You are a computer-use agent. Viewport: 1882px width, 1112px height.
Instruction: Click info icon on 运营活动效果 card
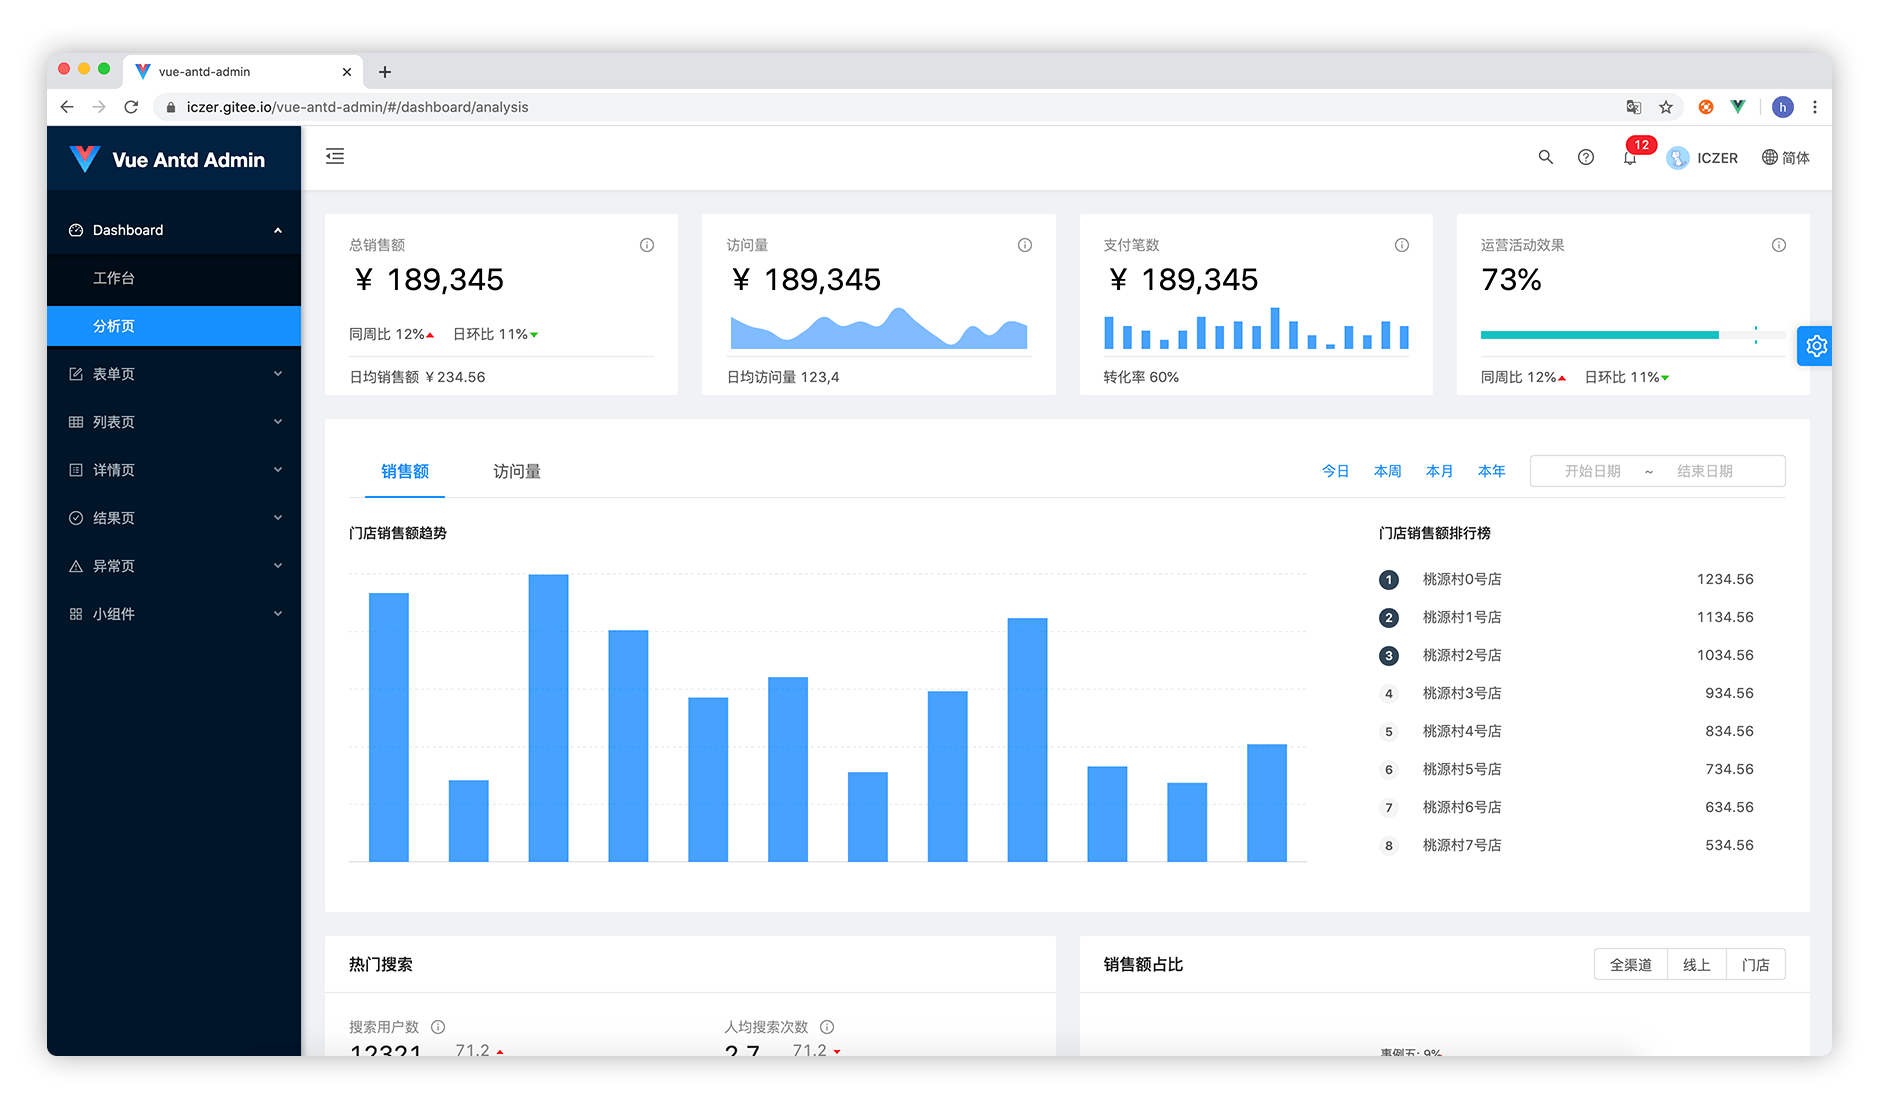coord(1779,245)
